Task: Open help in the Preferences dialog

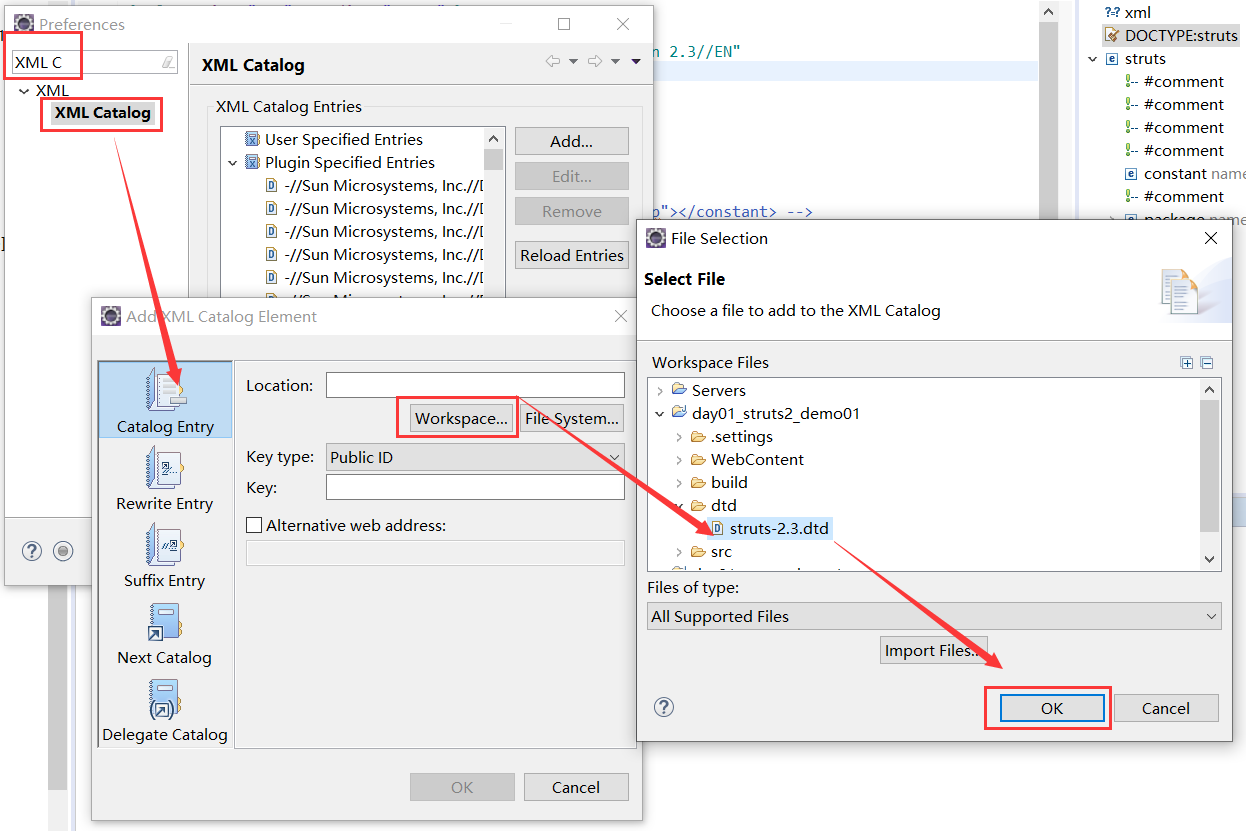Action: click(32, 551)
